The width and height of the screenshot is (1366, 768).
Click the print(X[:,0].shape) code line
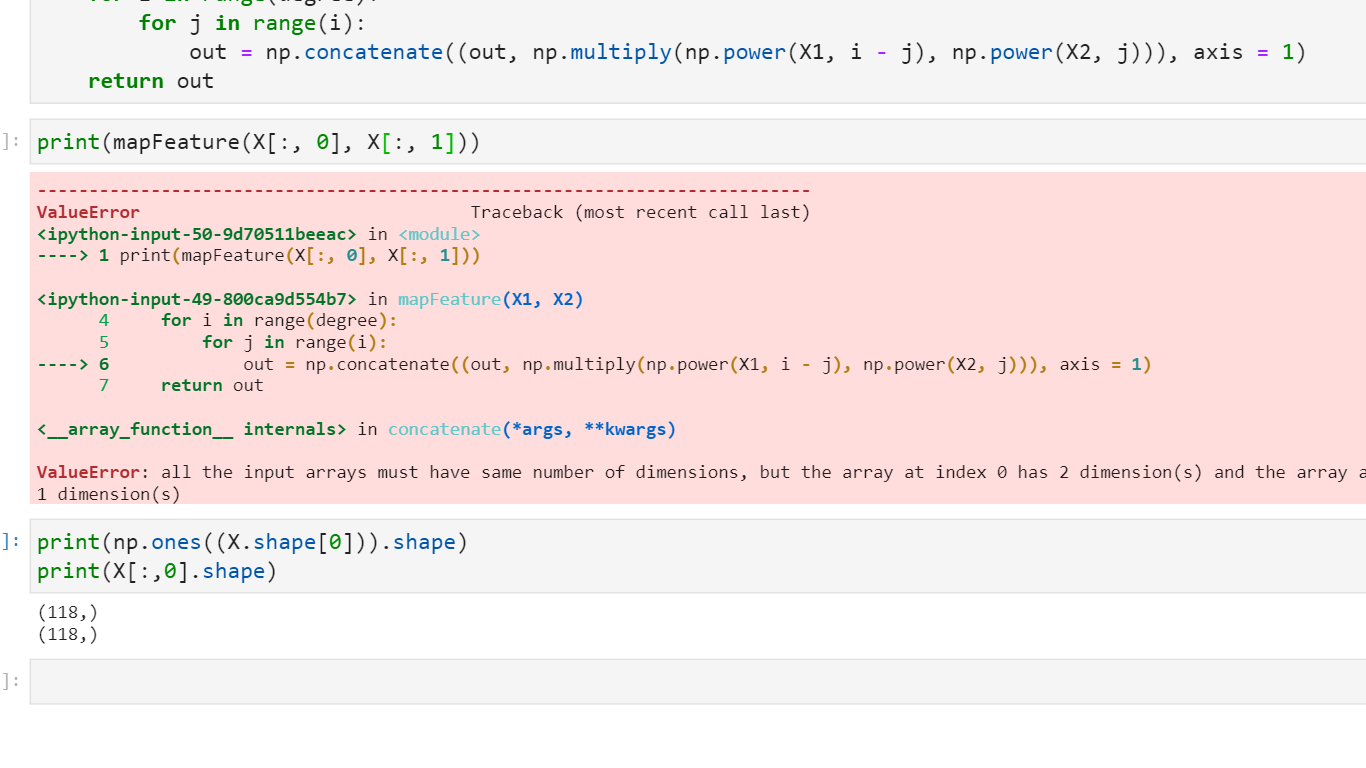pos(156,571)
